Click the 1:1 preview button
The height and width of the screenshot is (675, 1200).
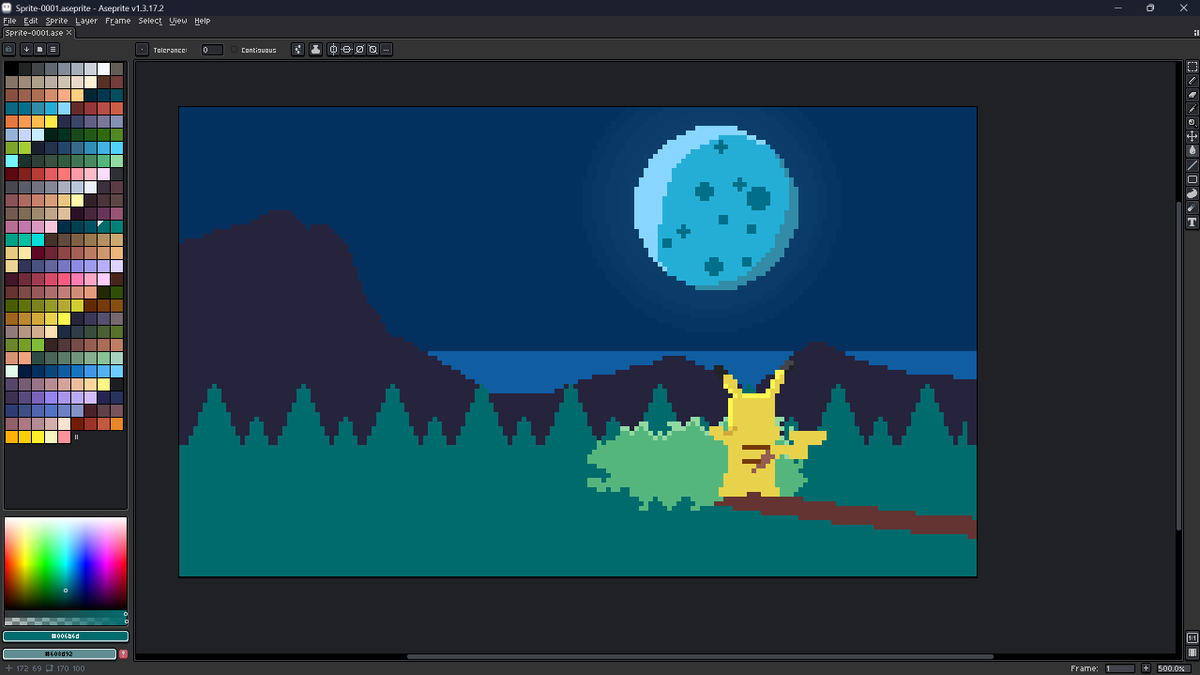[x=1192, y=637]
